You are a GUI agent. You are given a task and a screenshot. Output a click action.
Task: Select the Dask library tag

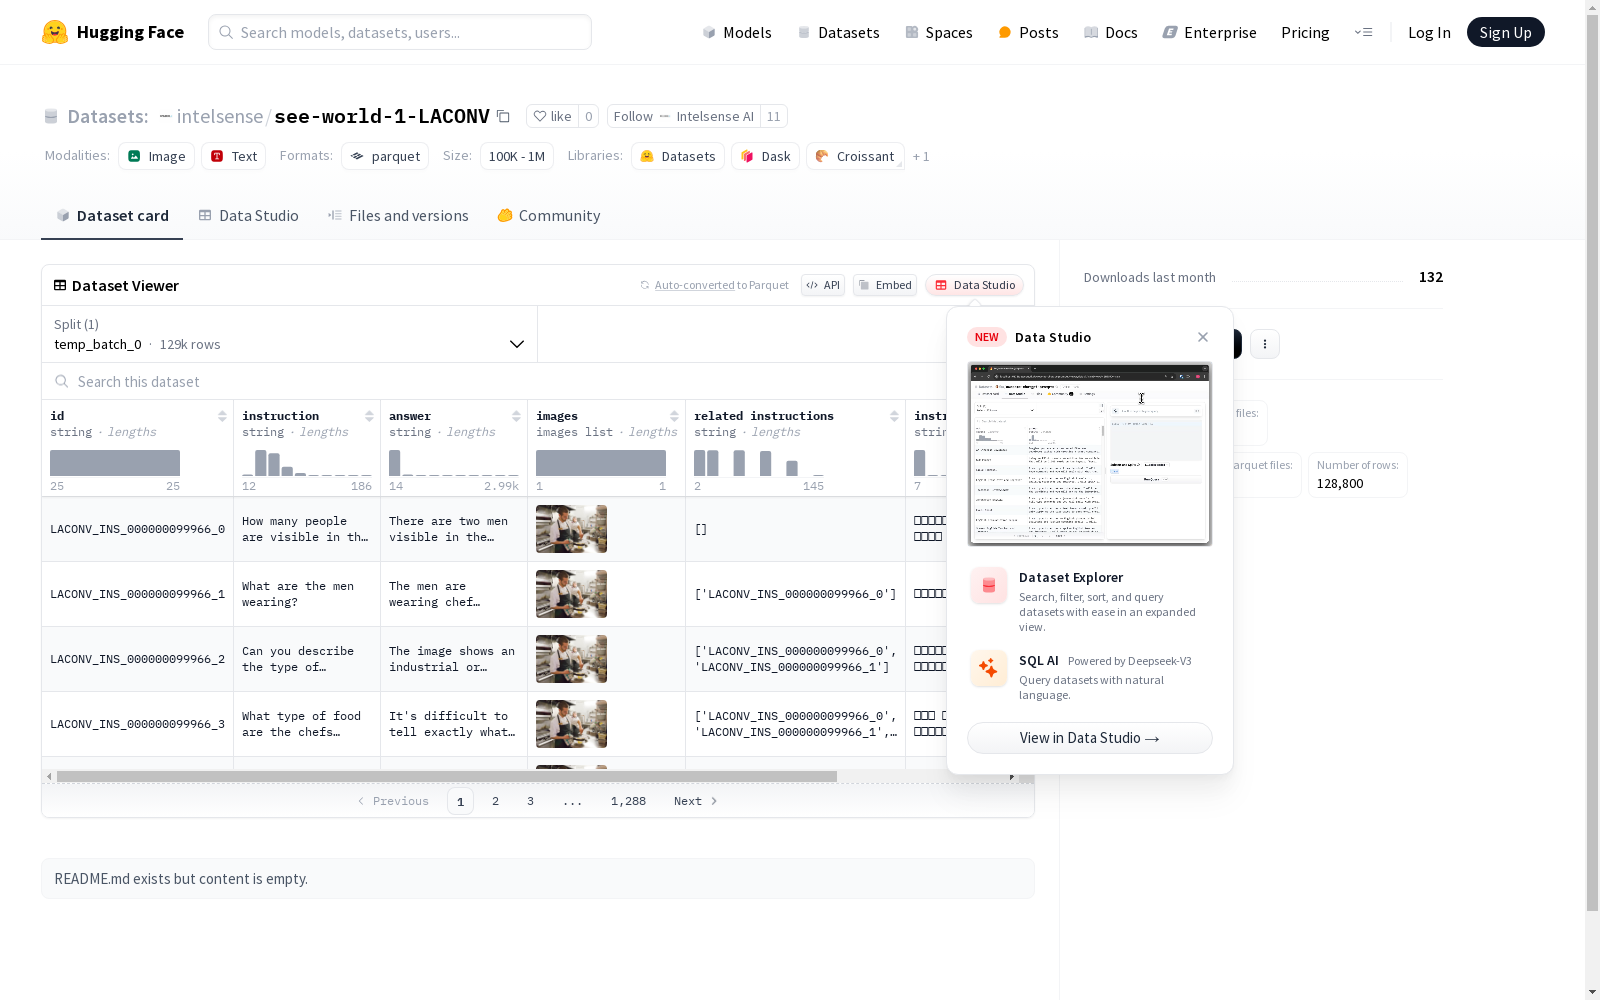tap(766, 156)
